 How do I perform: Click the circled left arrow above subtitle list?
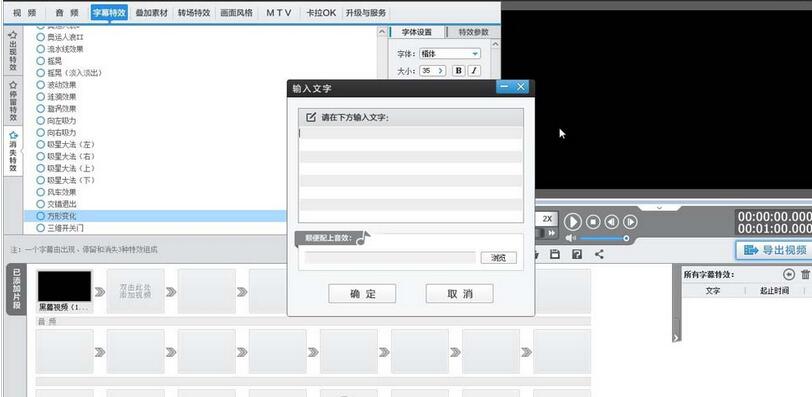point(789,274)
